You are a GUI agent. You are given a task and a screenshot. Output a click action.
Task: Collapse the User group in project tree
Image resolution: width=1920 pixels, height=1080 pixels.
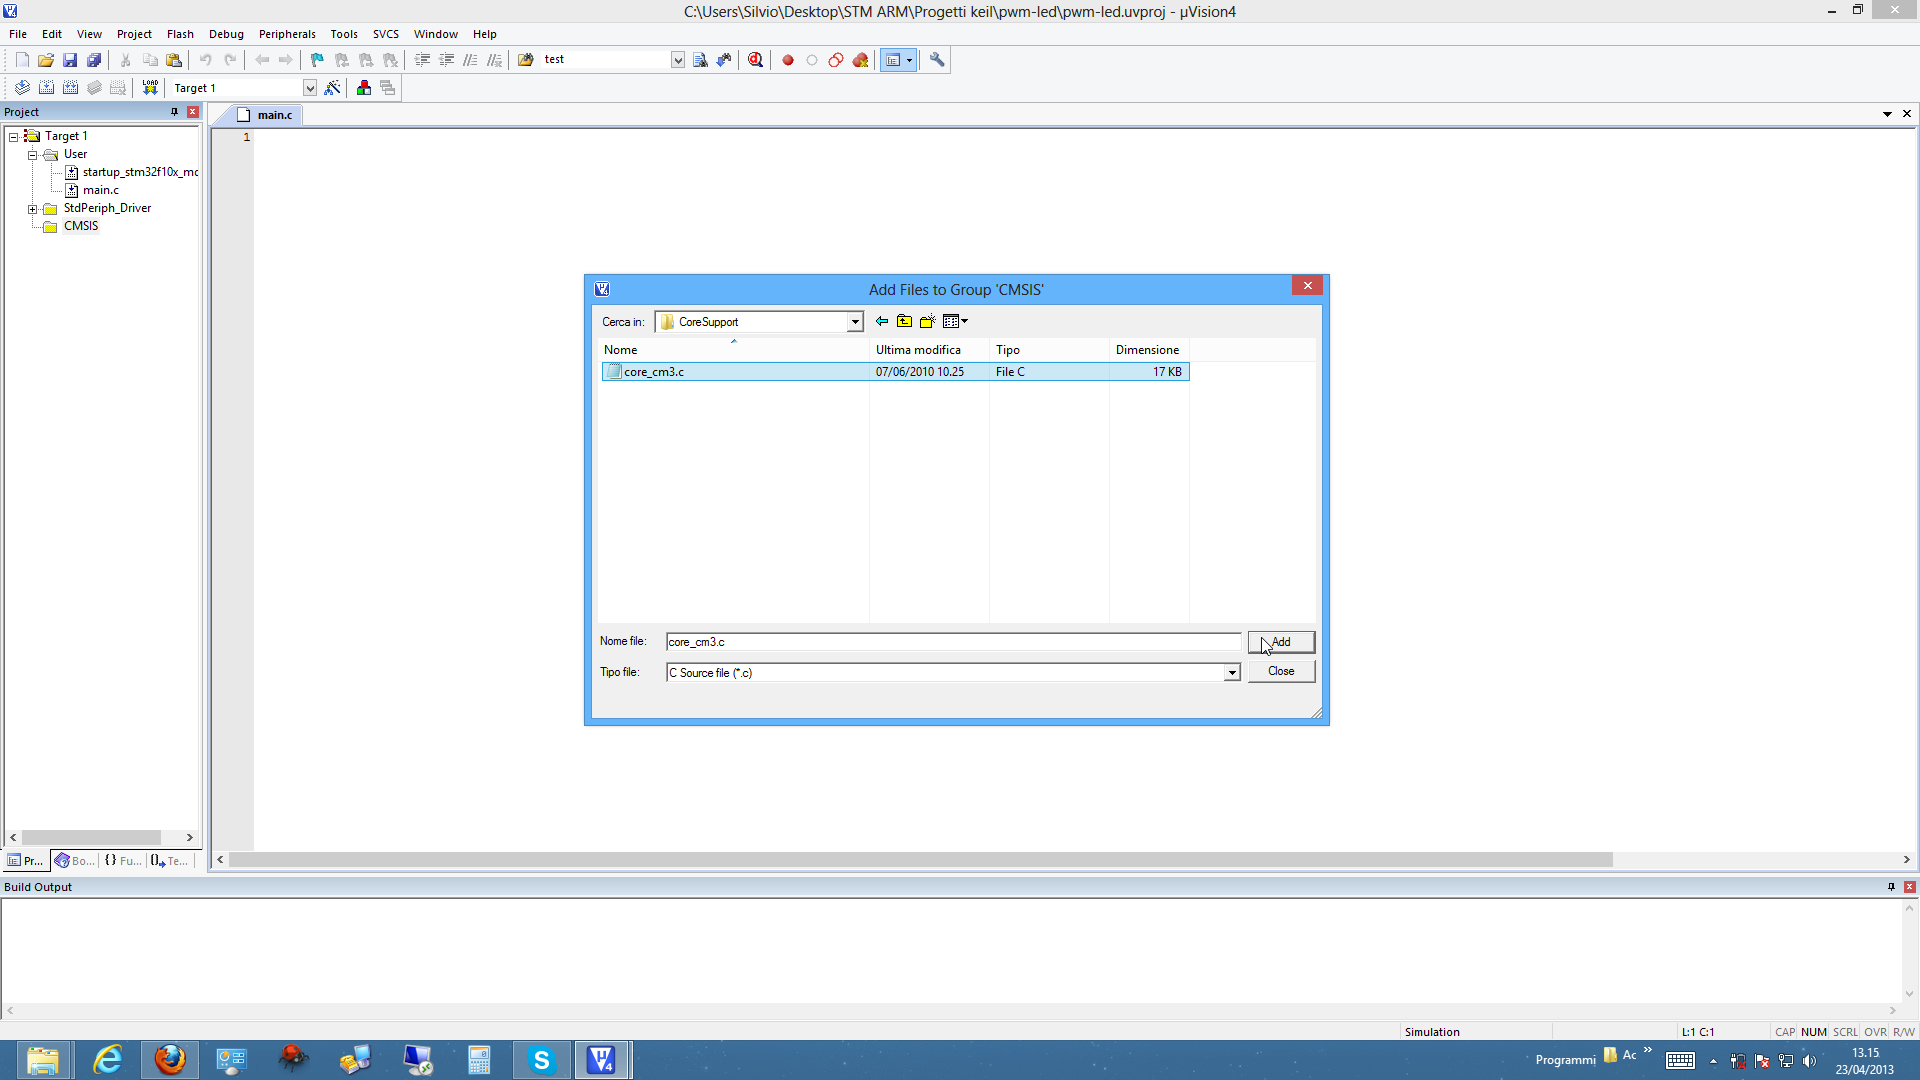pos(32,155)
